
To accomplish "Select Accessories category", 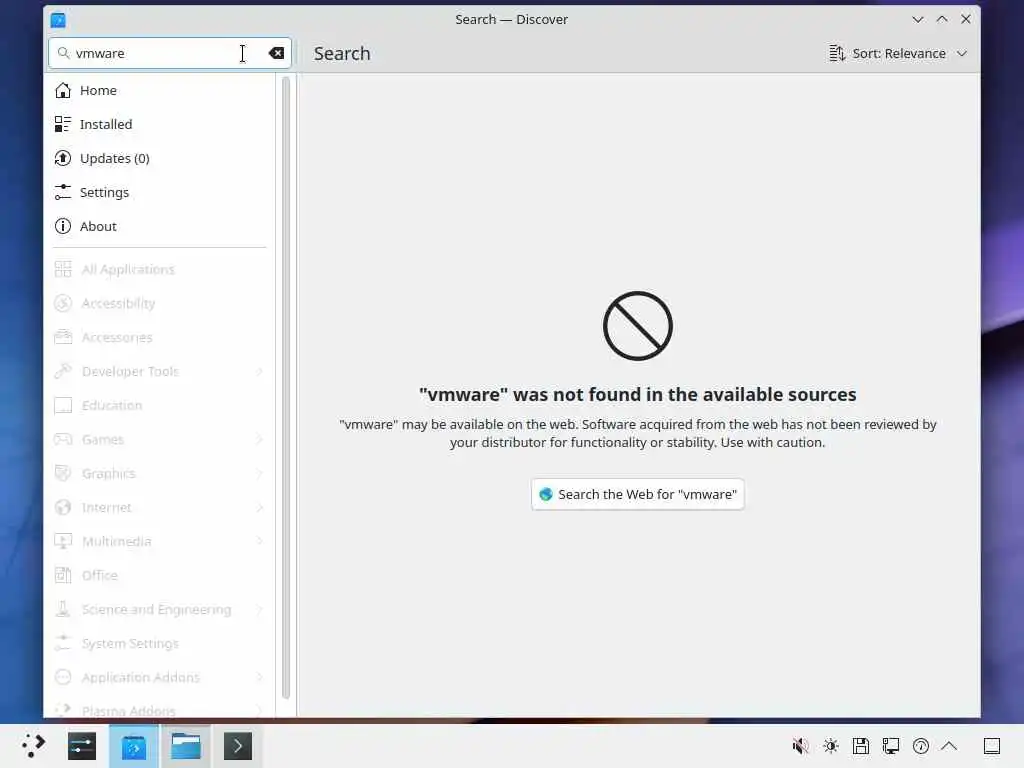I will tap(159, 337).
